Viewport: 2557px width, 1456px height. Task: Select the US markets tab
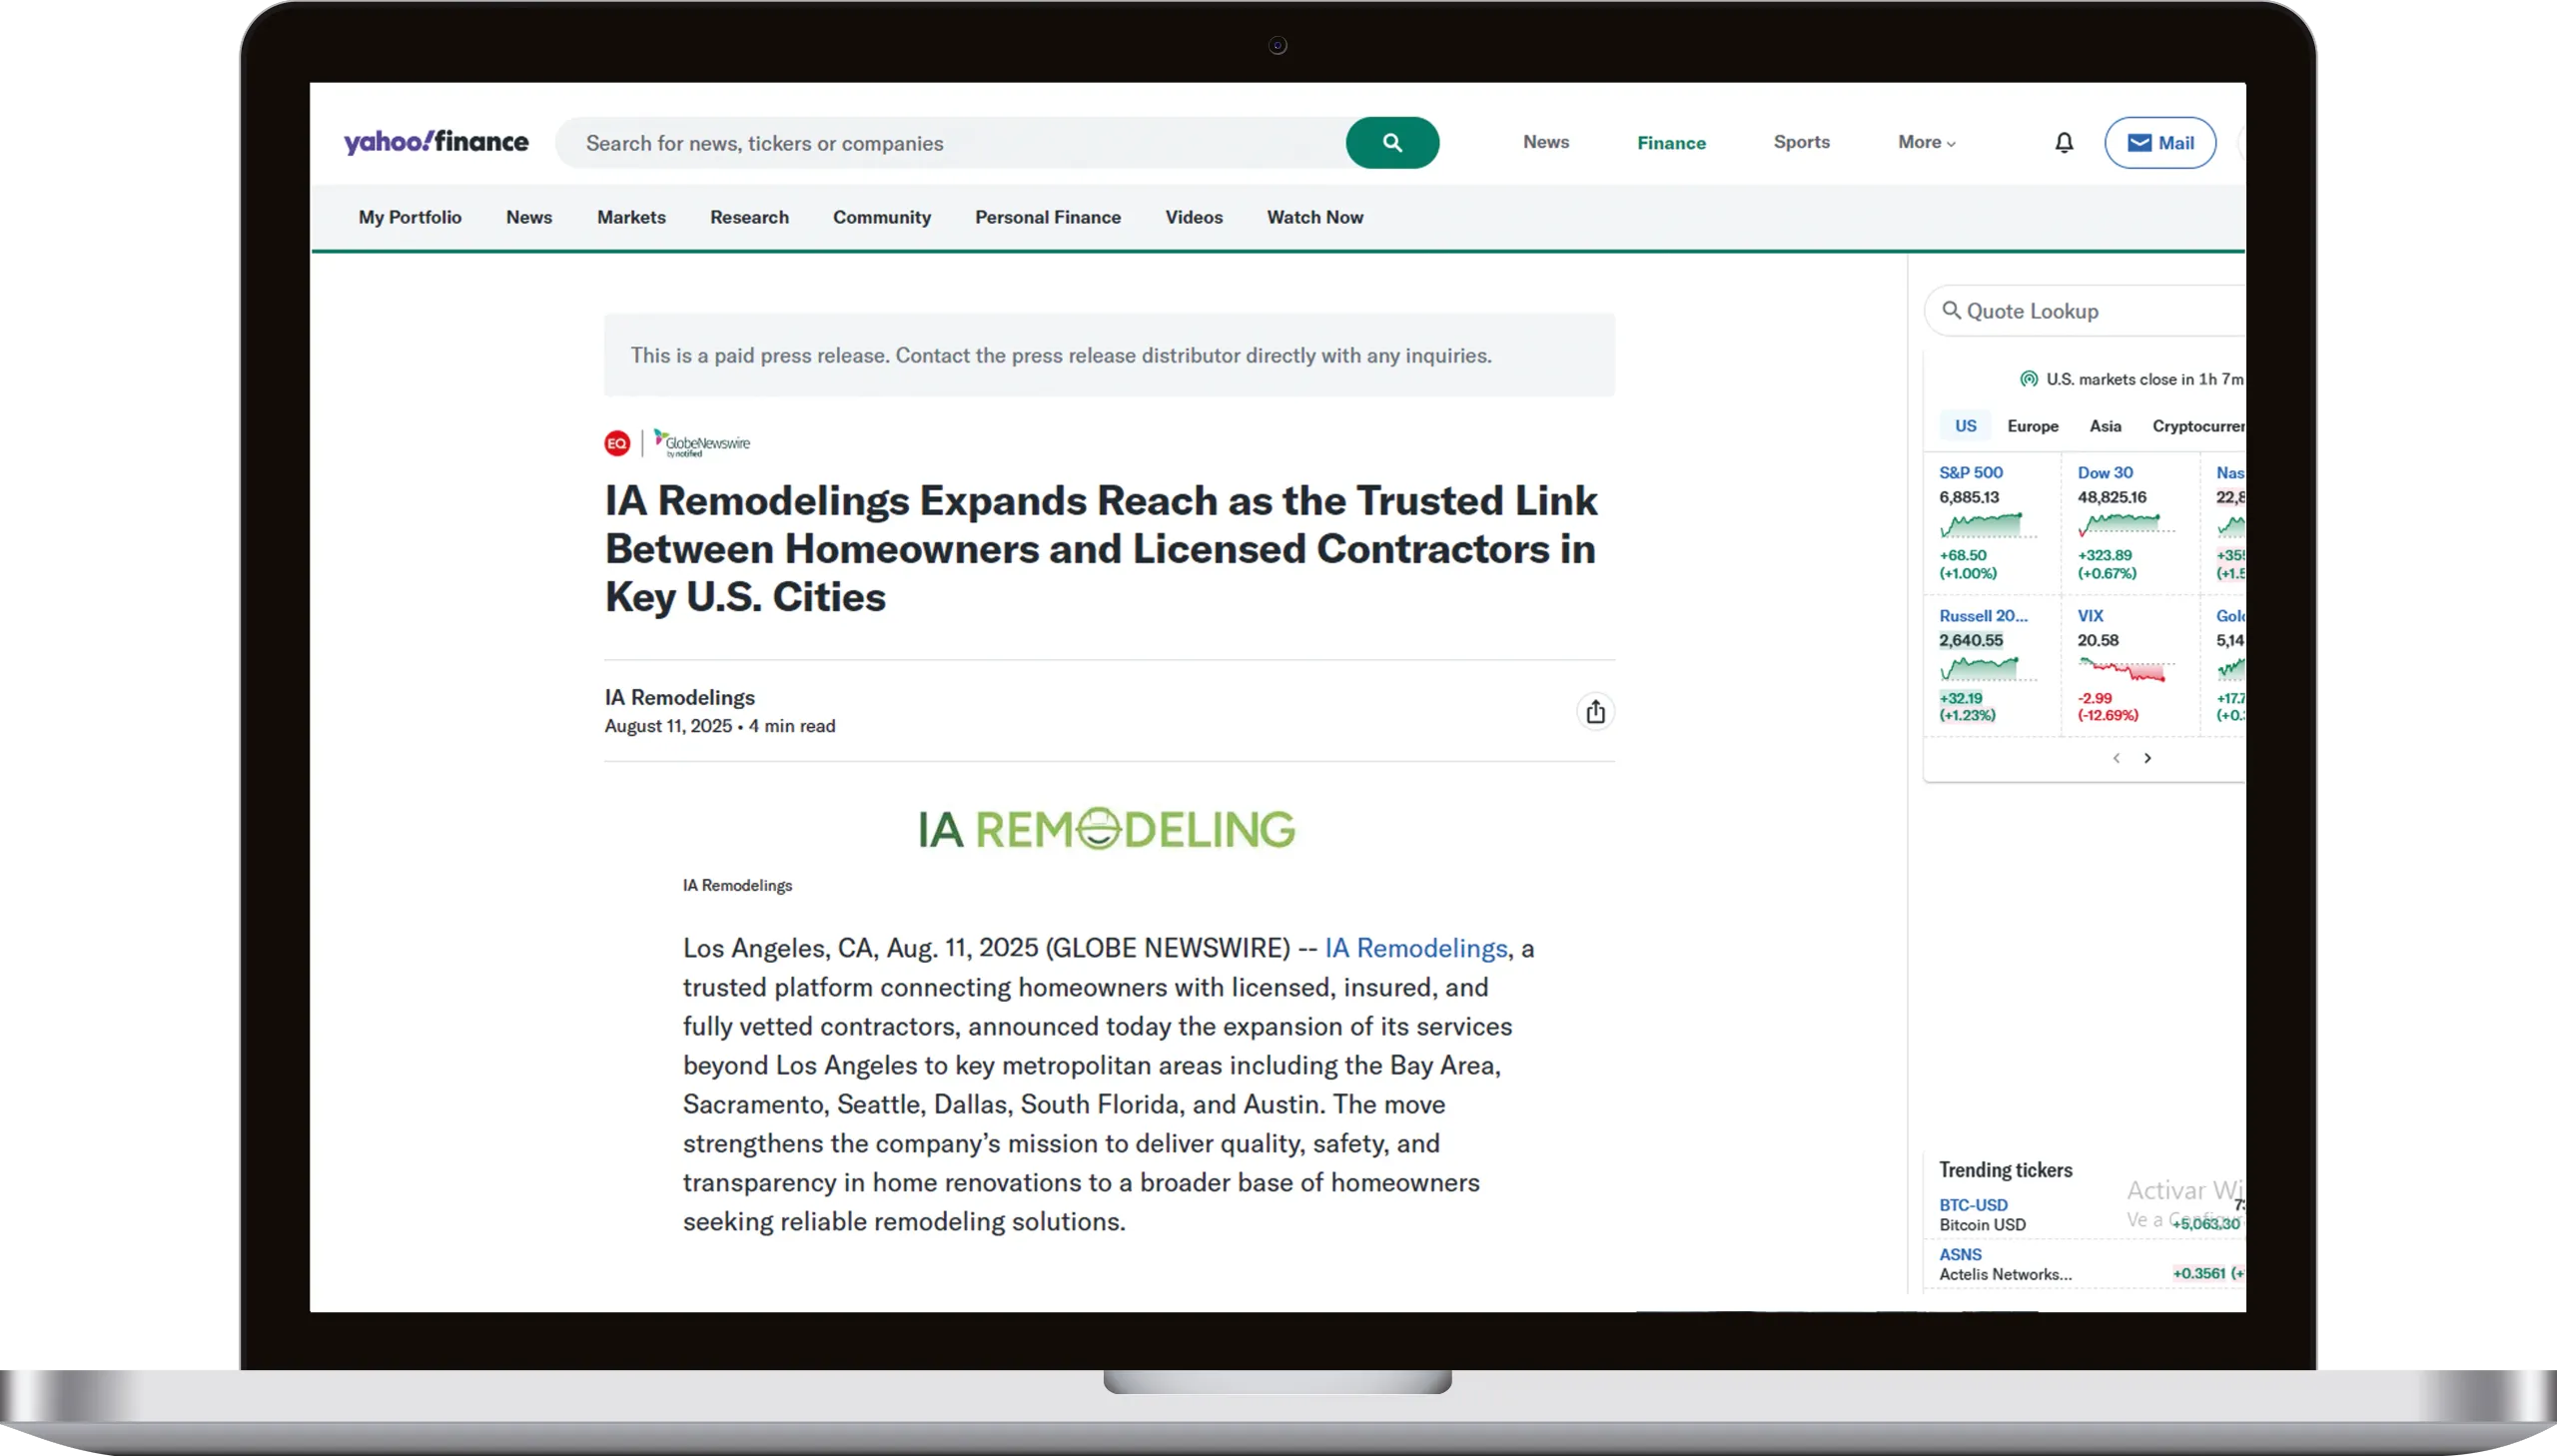click(1965, 426)
